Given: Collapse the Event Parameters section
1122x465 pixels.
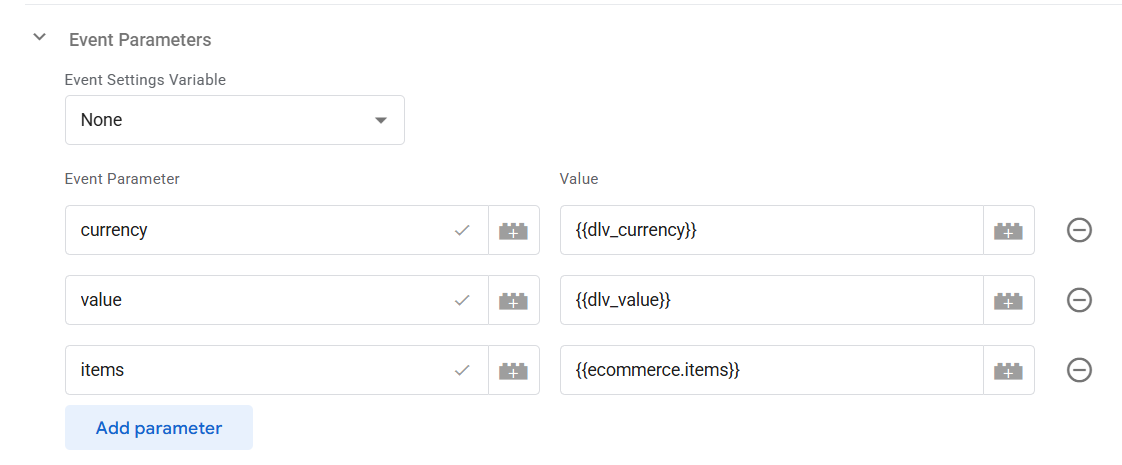Looking at the screenshot, I should 40,38.
